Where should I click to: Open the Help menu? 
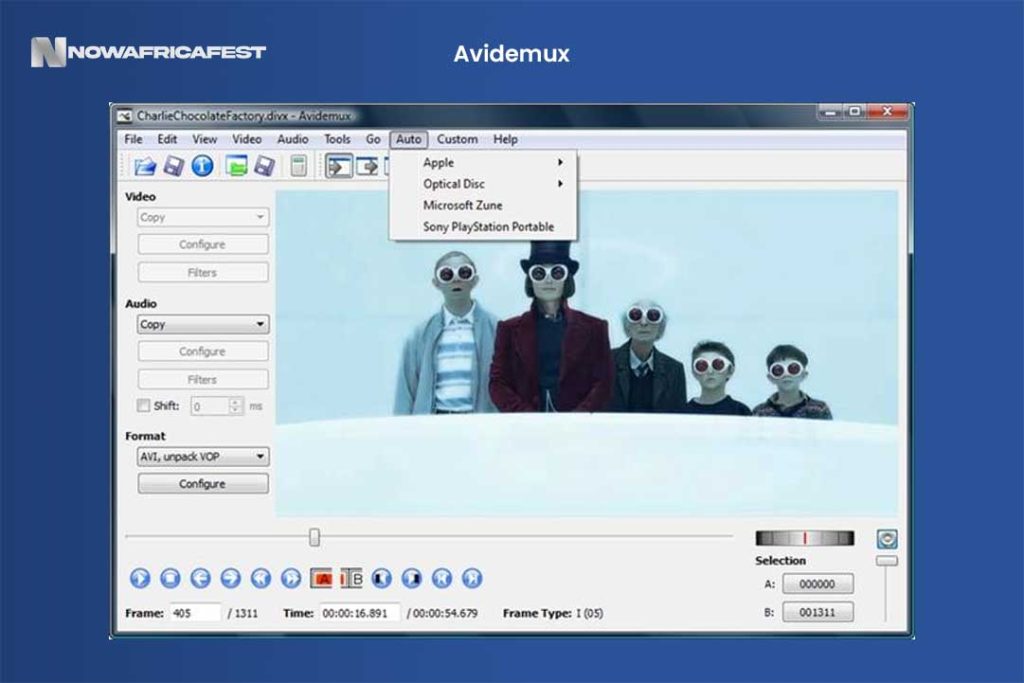(x=505, y=139)
